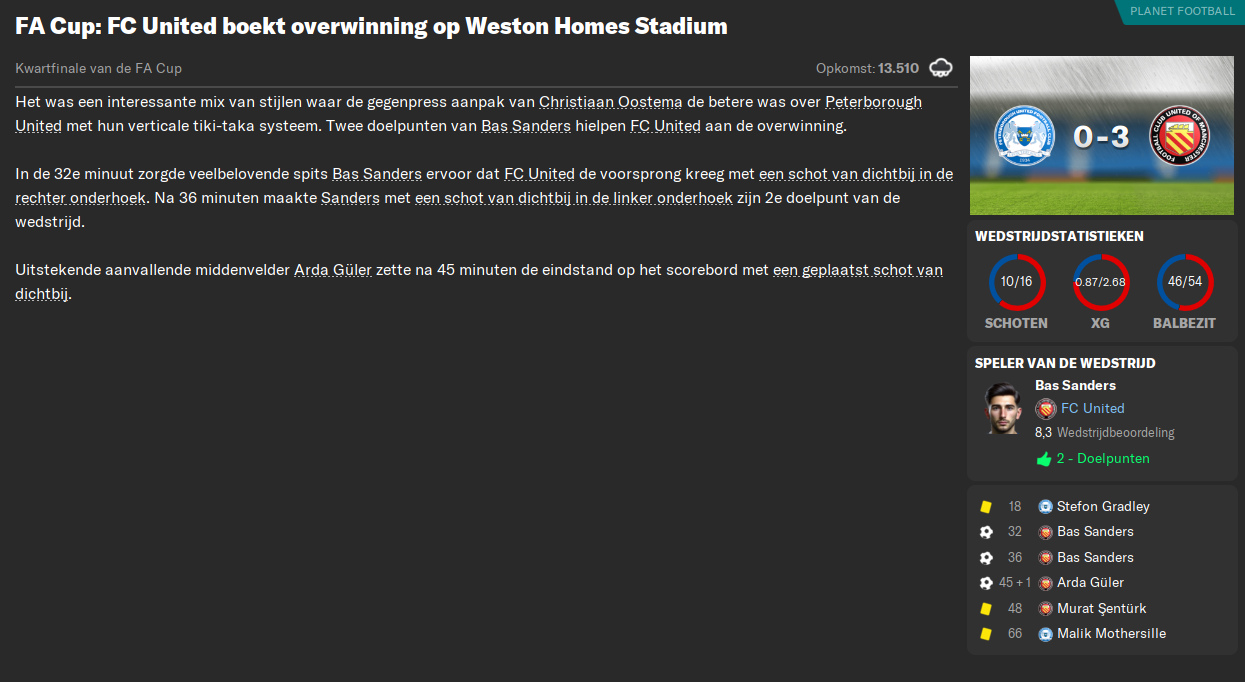Open FC United link under Bas Sanders
This screenshot has height=682, width=1245.
click(1092, 408)
